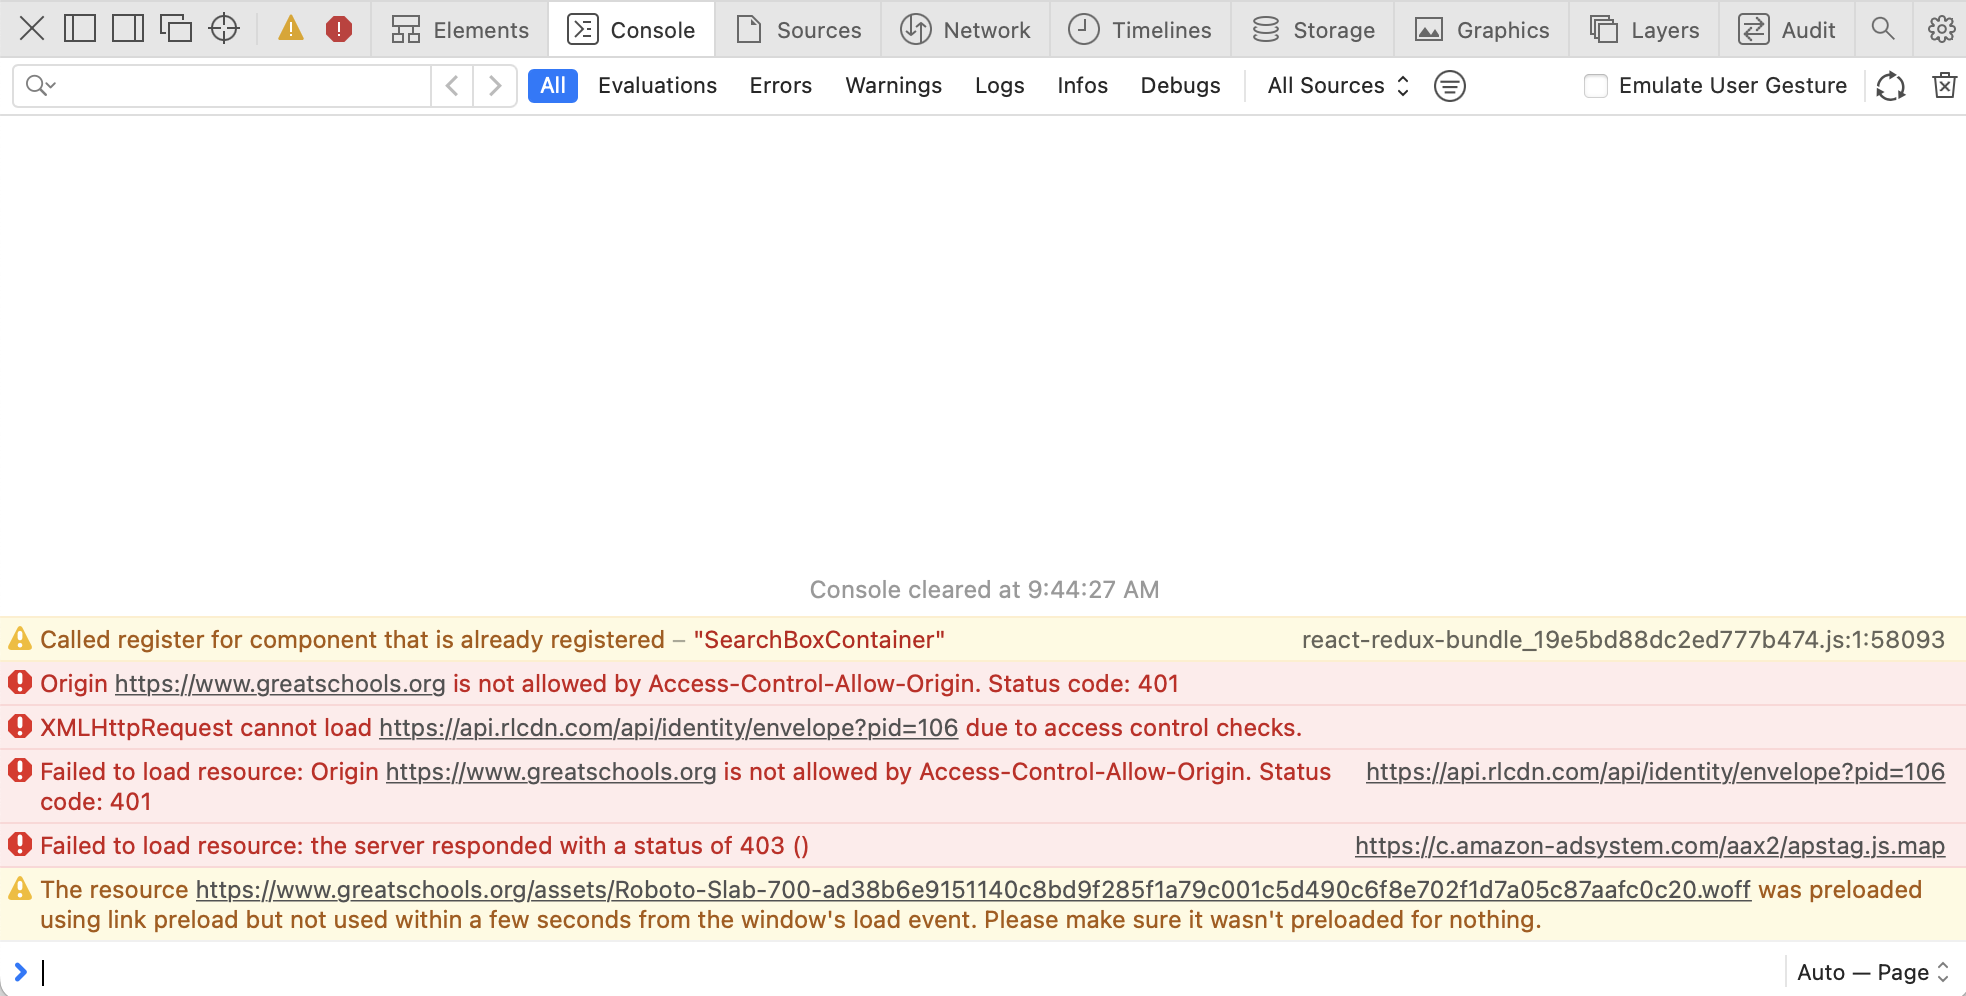This screenshot has width=1966, height=996.
Task: Click the reload page icon
Action: point(1890,86)
